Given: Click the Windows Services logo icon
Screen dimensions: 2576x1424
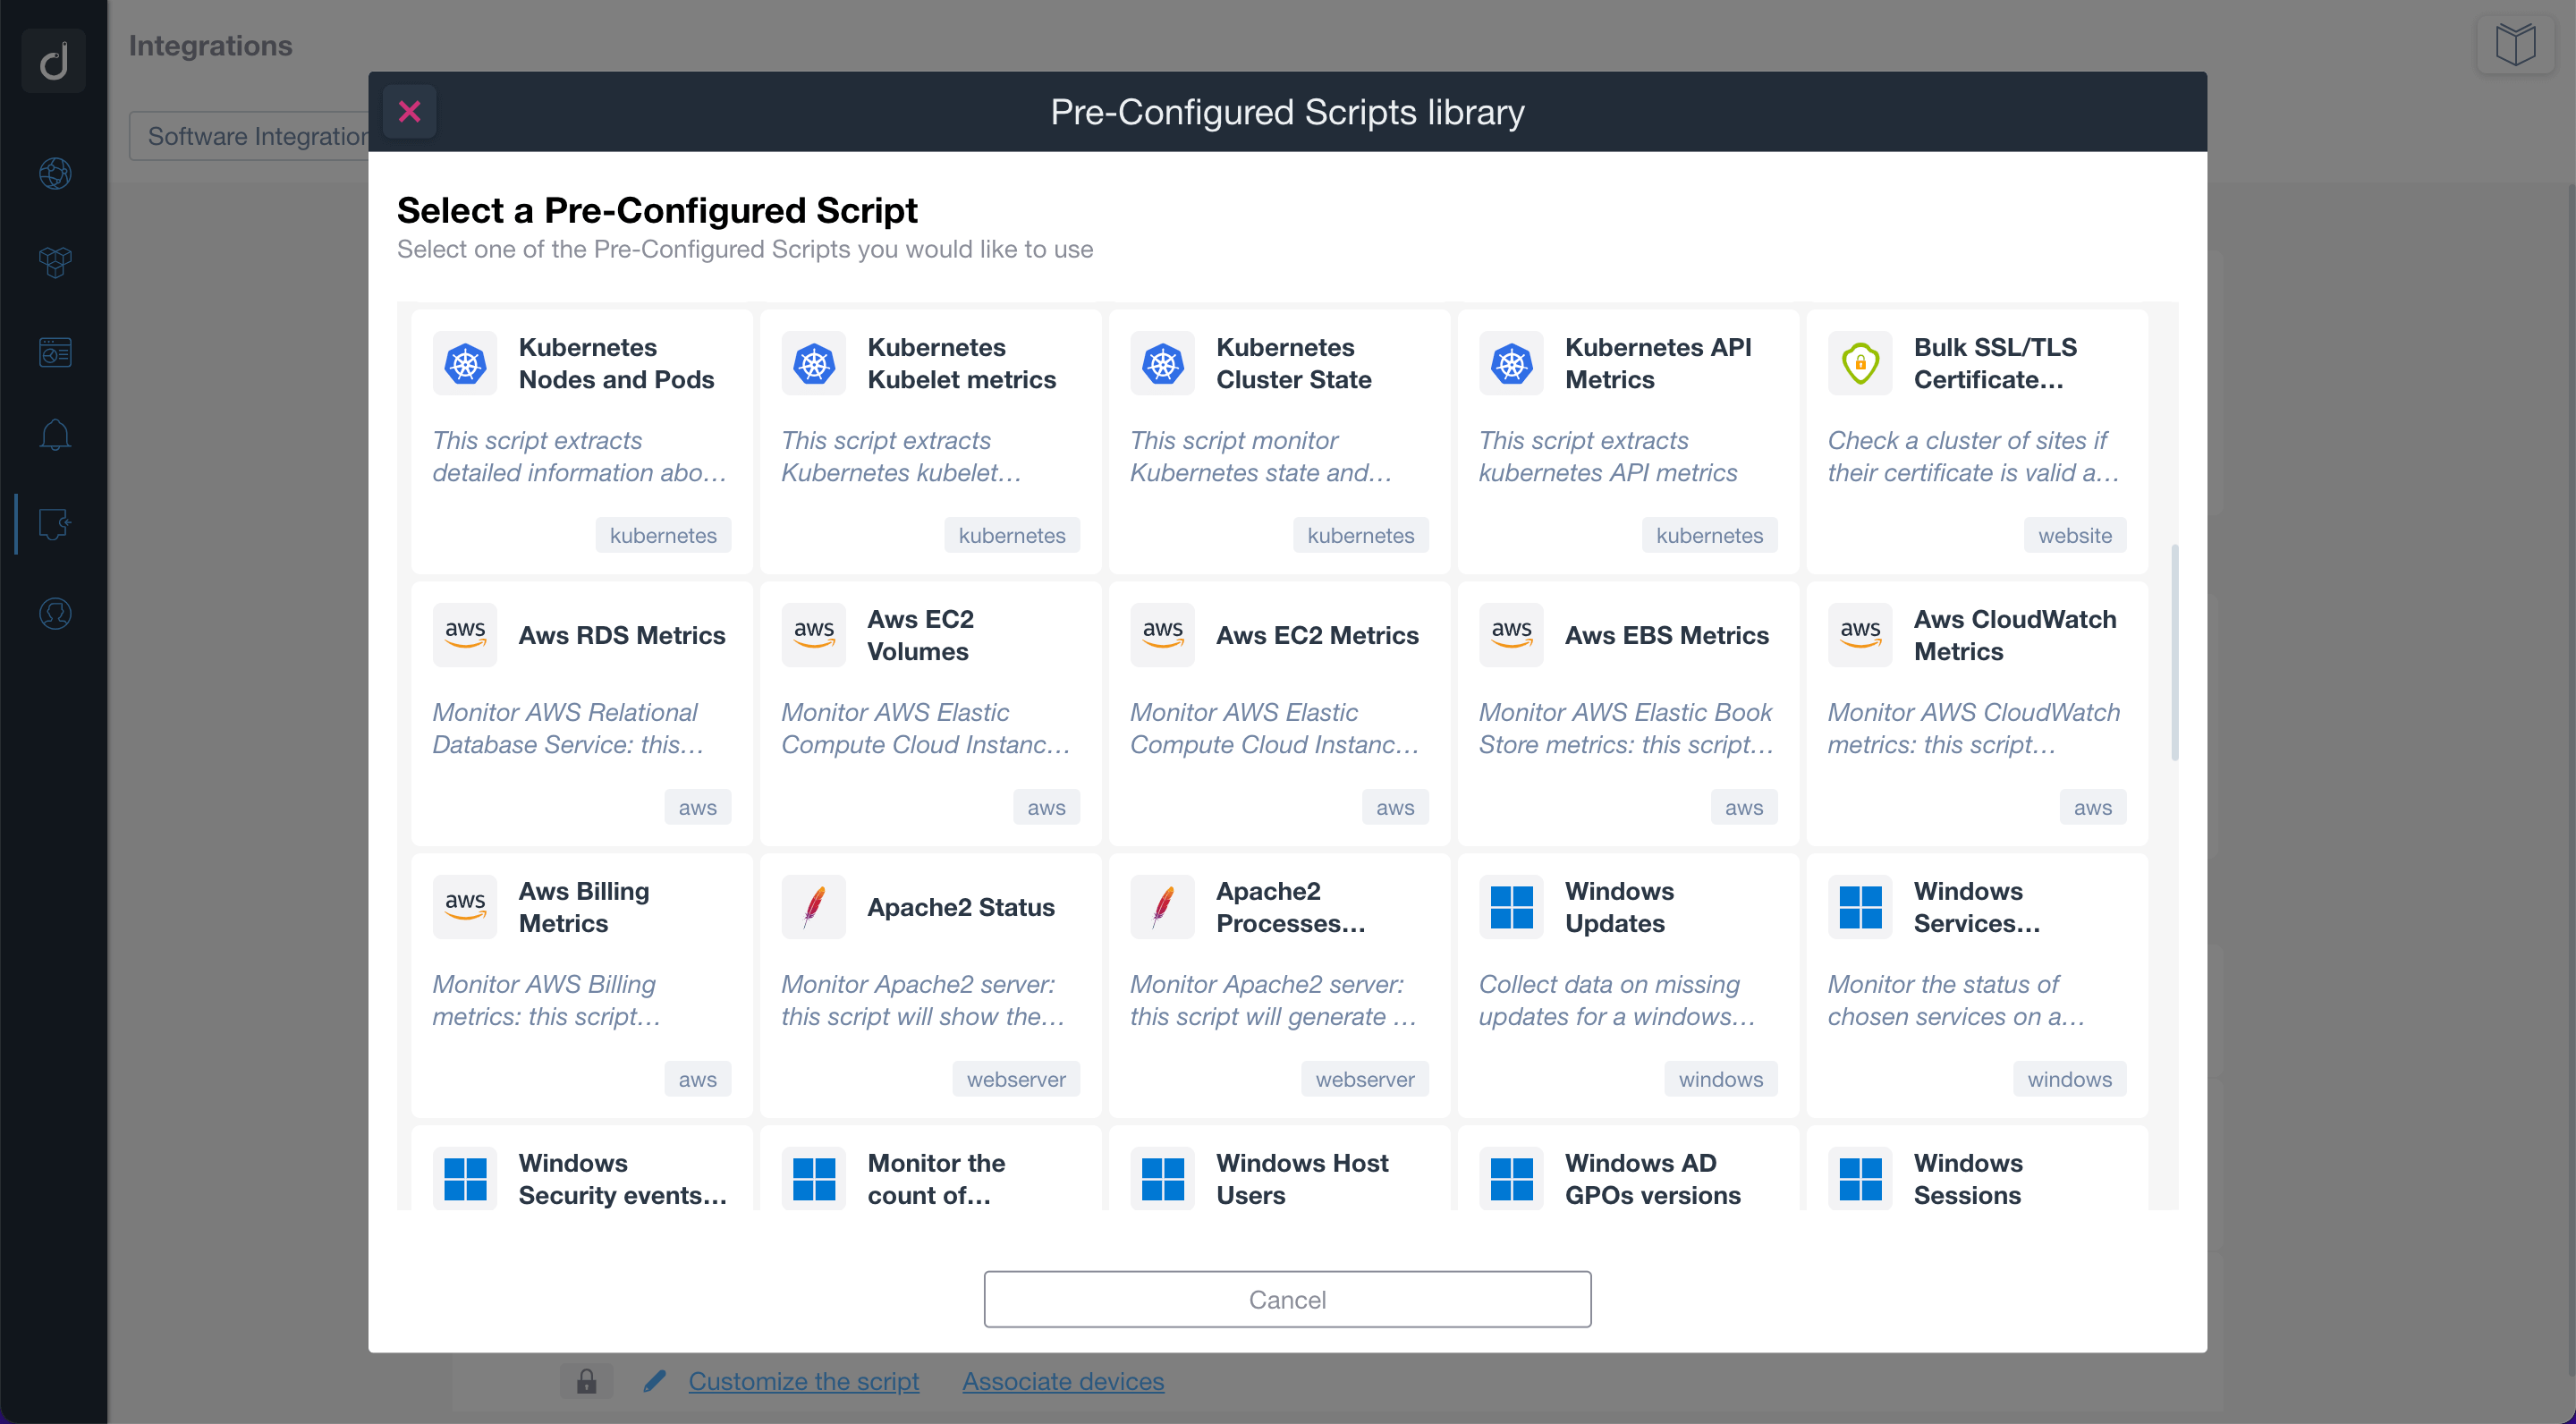Looking at the screenshot, I should [x=1861, y=907].
